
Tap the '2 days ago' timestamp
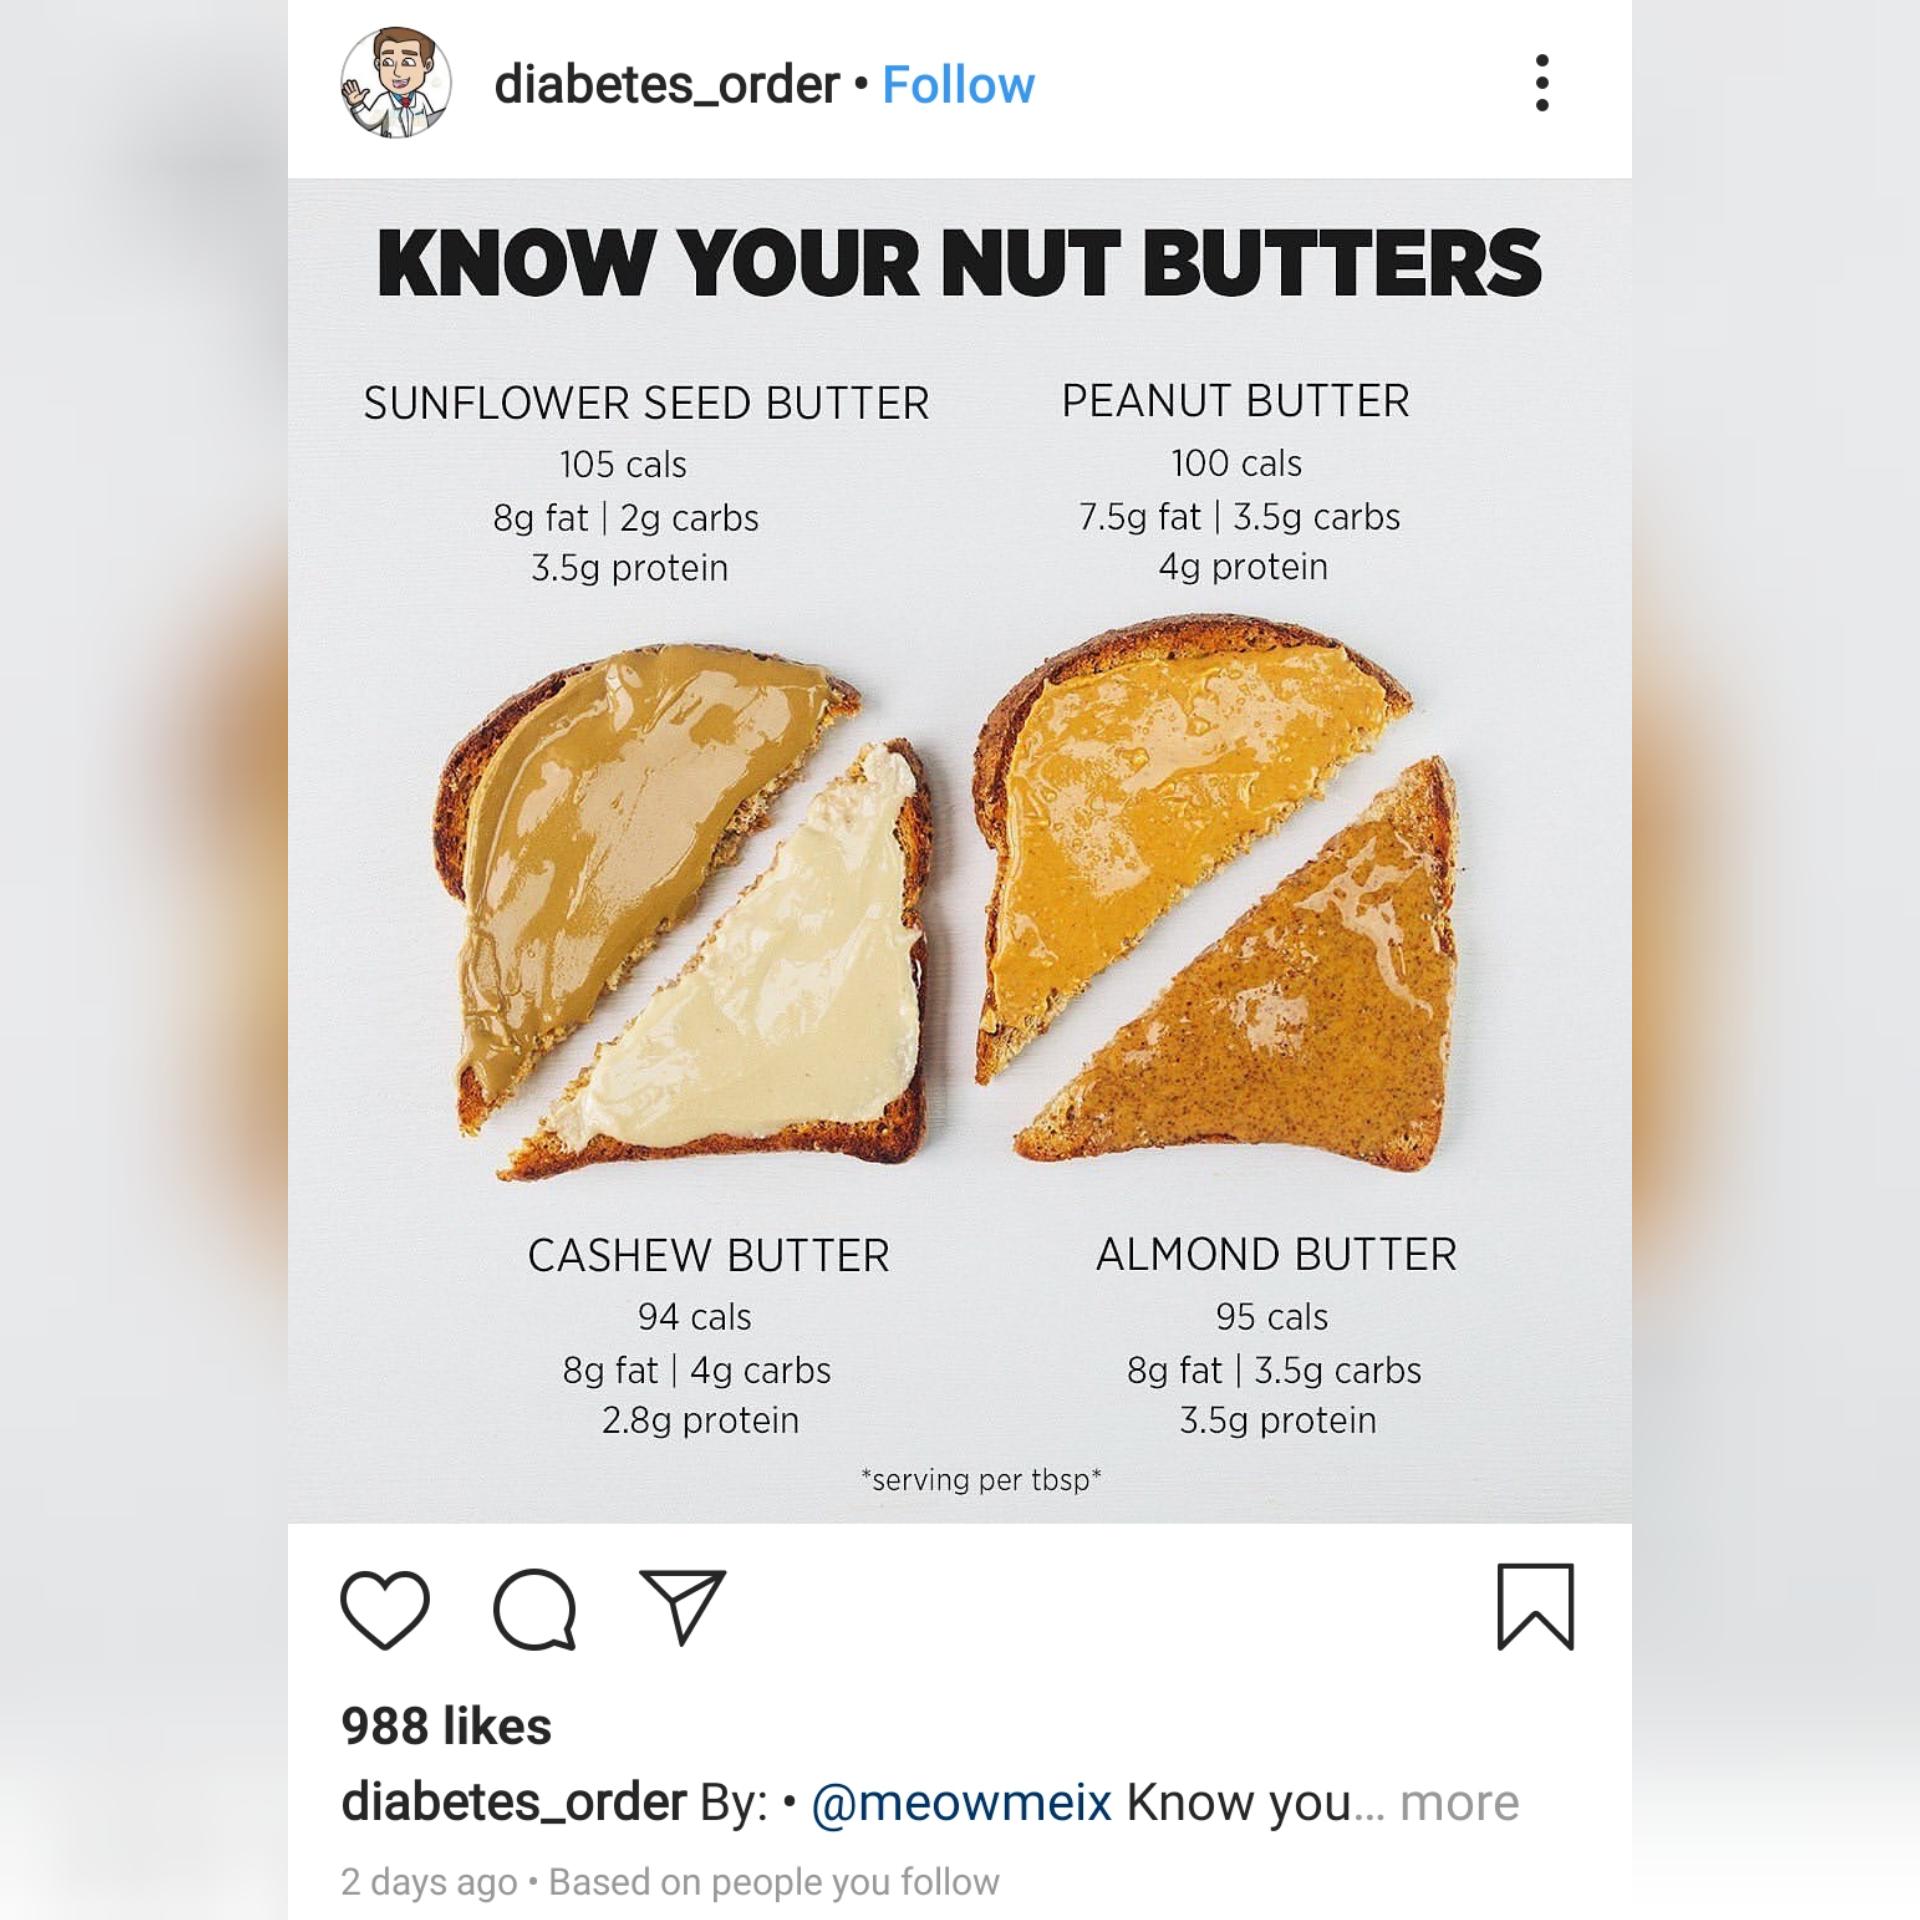[429, 1882]
